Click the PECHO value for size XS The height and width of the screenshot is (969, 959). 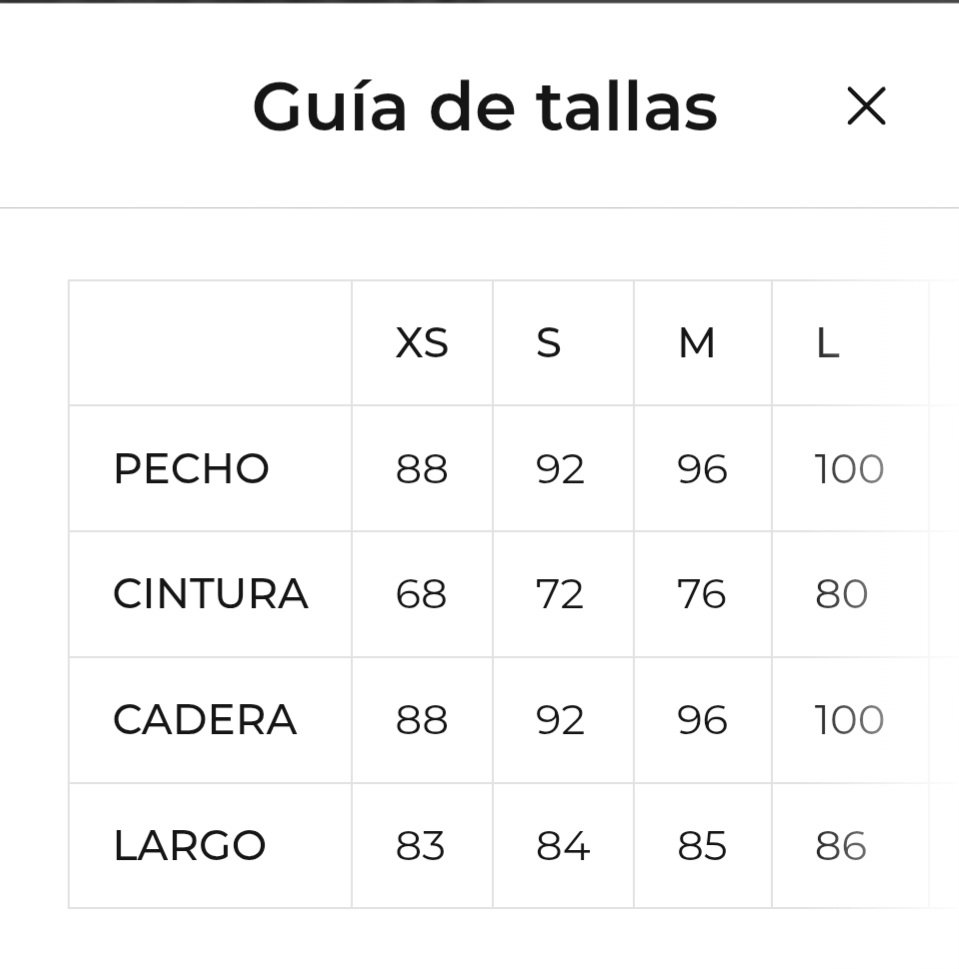pos(422,469)
